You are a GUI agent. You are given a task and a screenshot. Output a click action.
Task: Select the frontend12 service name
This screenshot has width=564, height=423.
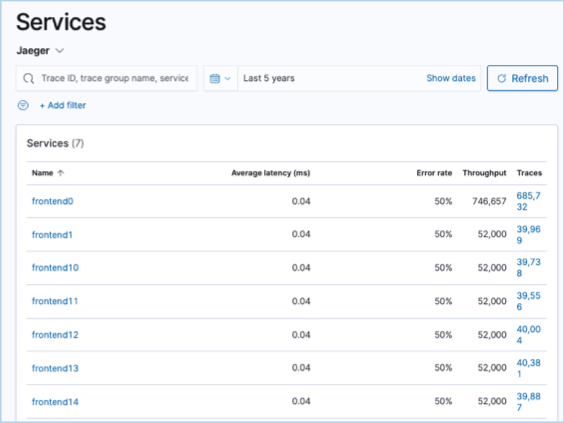[55, 335]
